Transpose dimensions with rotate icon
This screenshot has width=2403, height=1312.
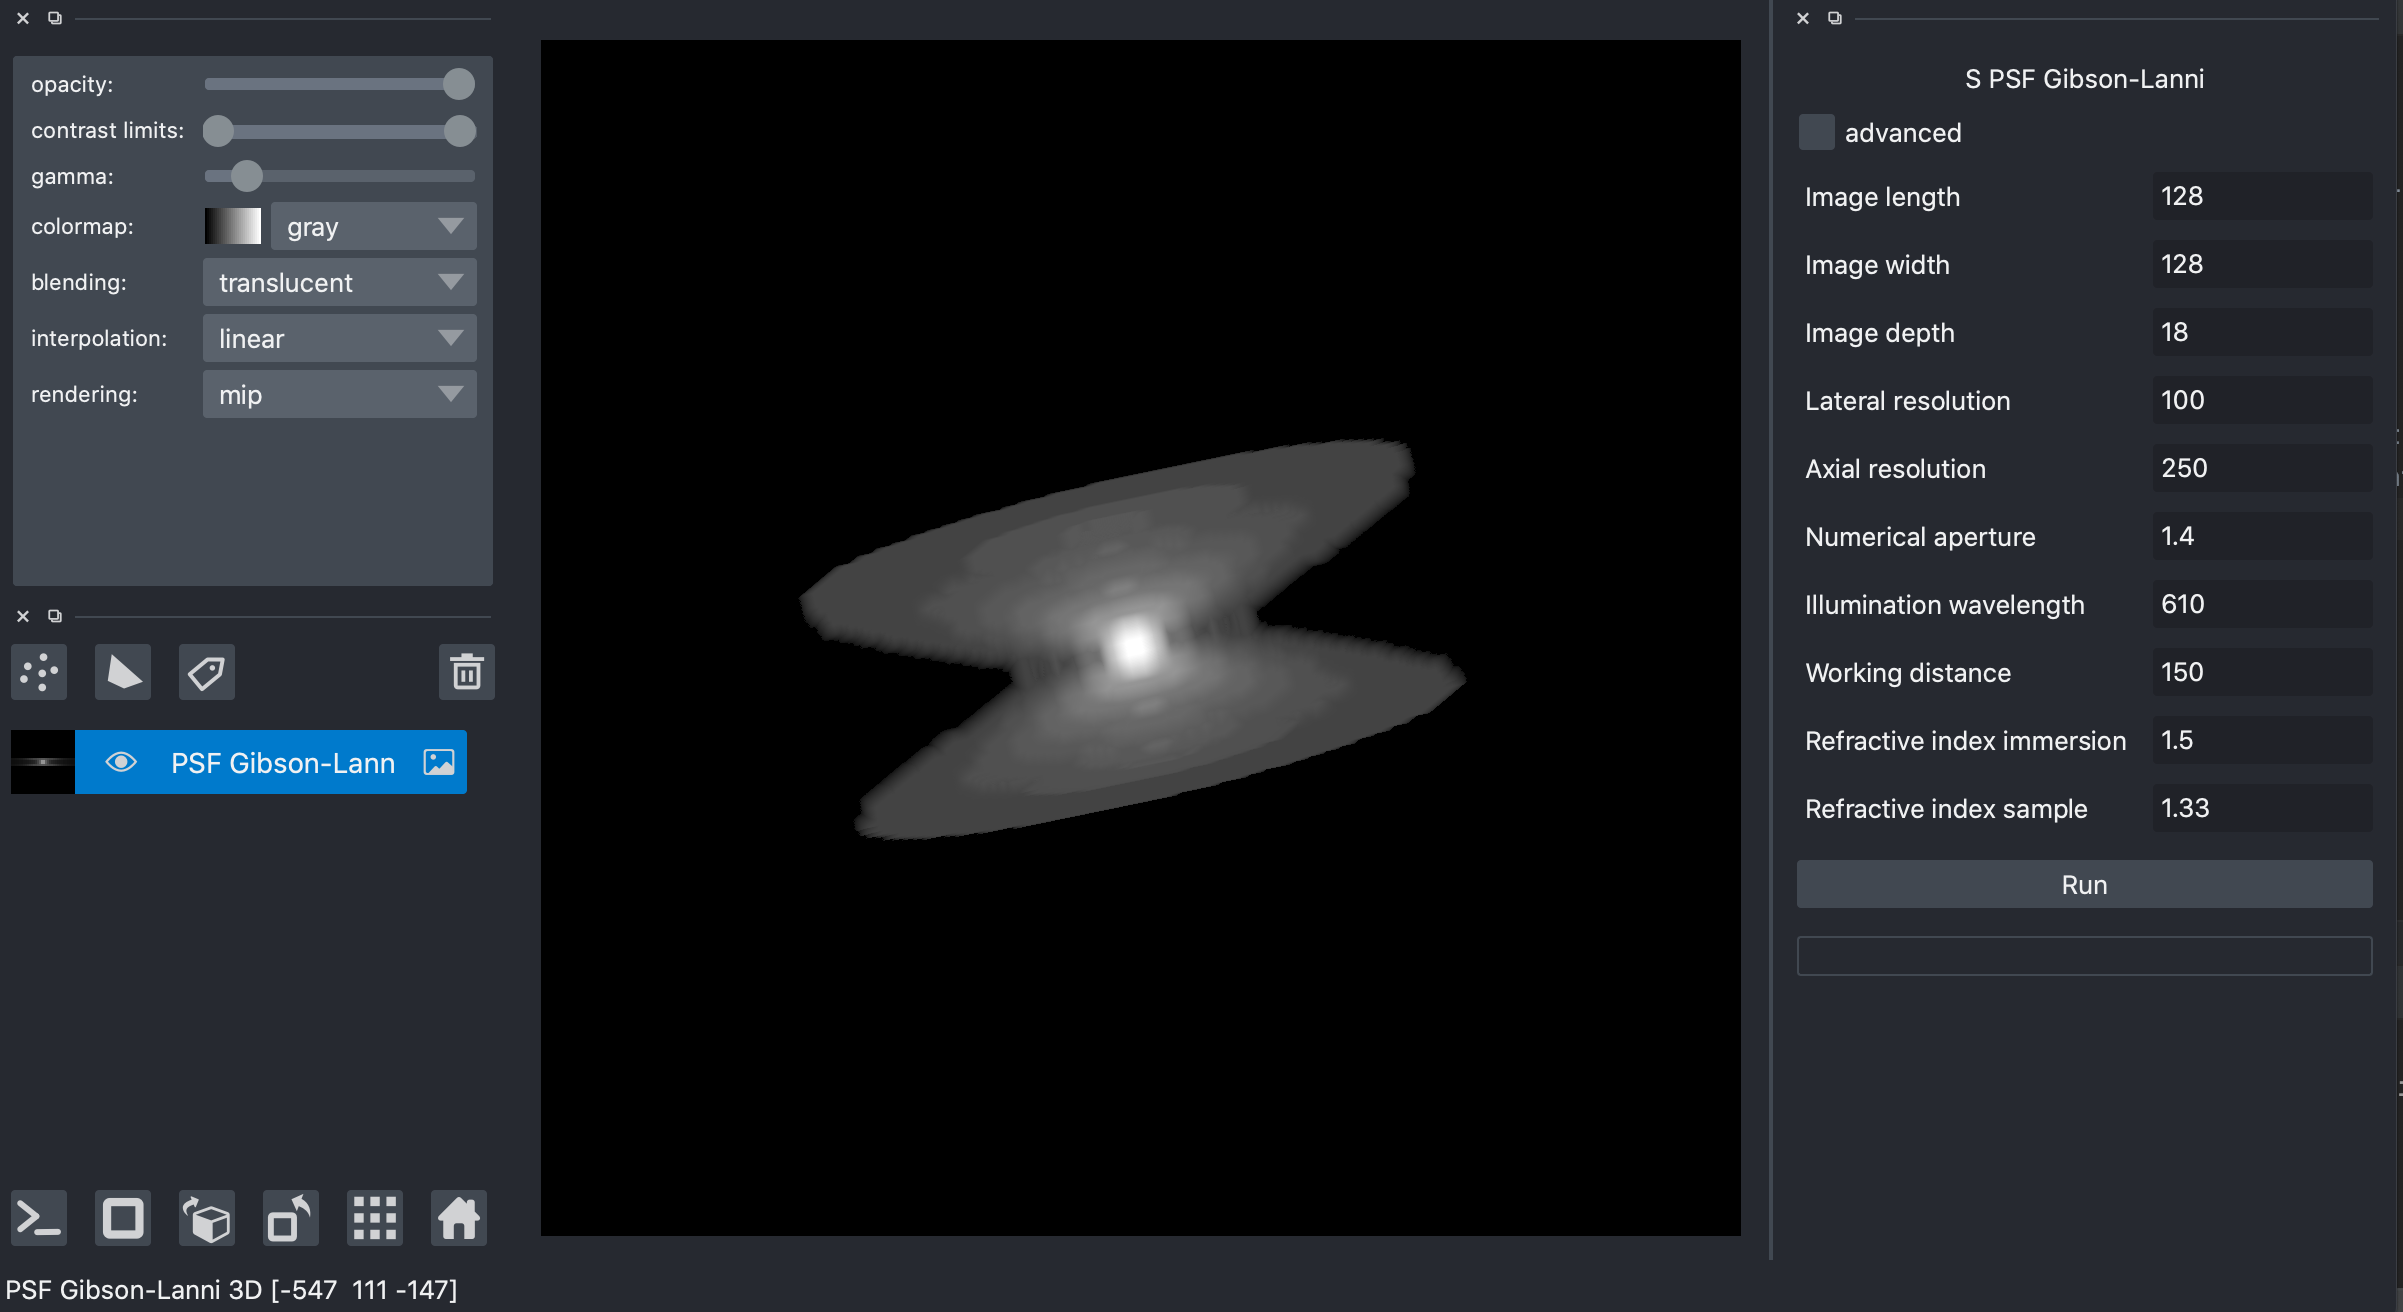[x=291, y=1218]
